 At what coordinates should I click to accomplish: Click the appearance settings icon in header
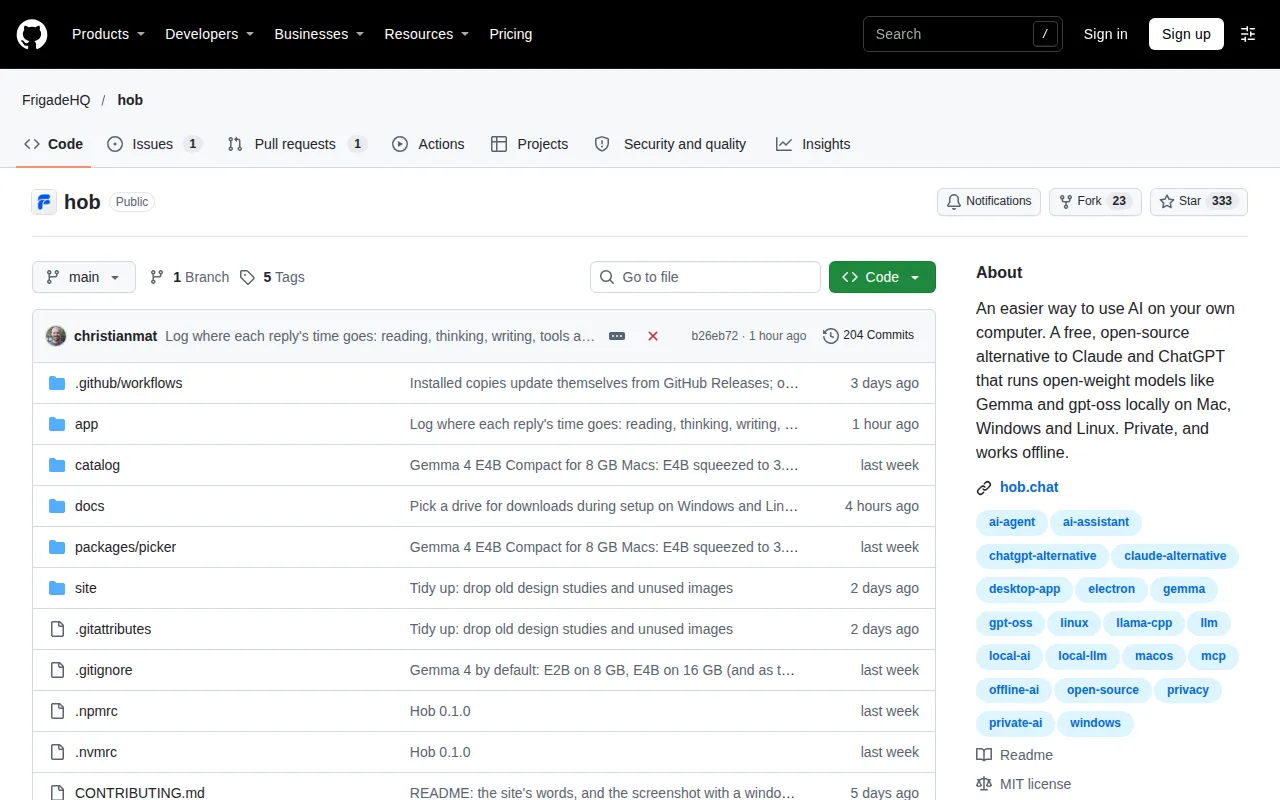click(1248, 34)
